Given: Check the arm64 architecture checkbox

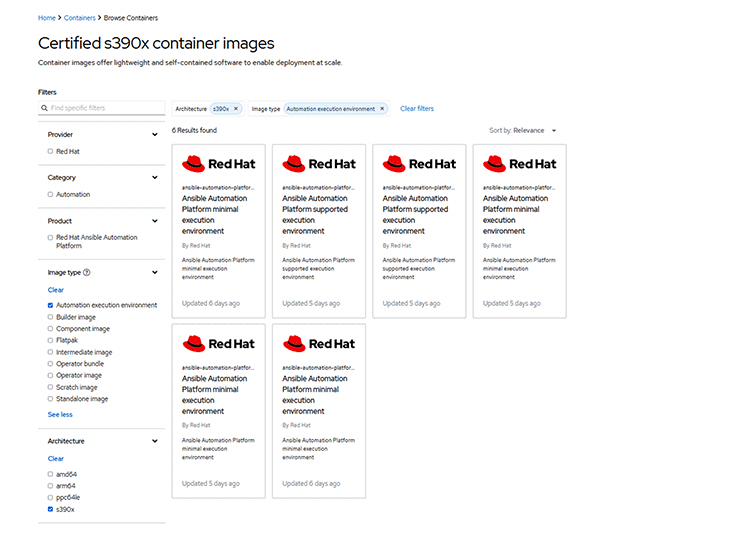Looking at the screenshot, I should tap(50, 486).
